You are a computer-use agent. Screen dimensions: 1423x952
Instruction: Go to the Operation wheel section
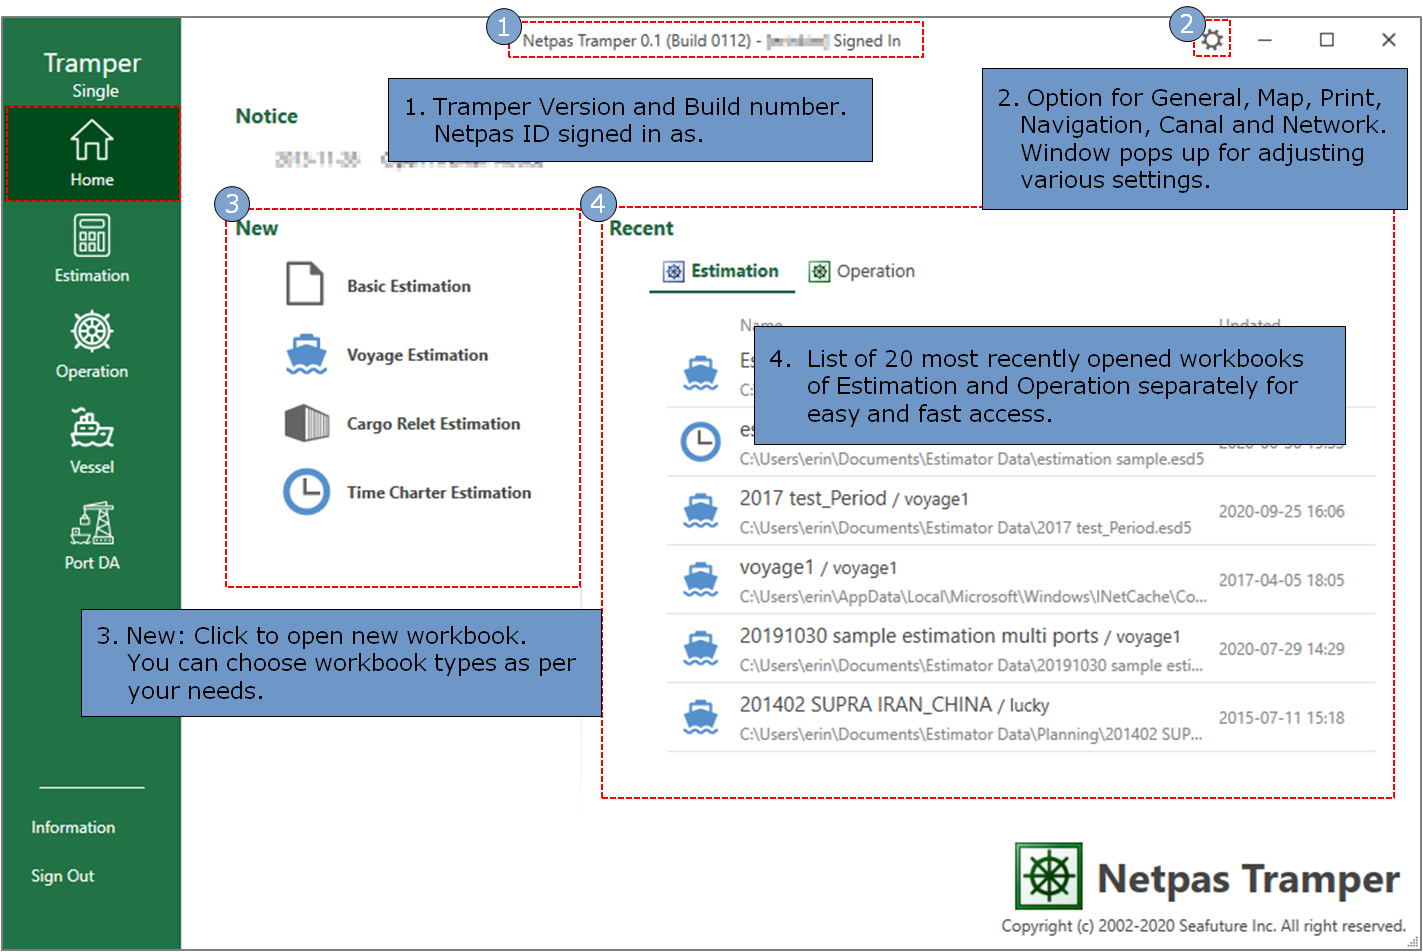click(92, 344)
